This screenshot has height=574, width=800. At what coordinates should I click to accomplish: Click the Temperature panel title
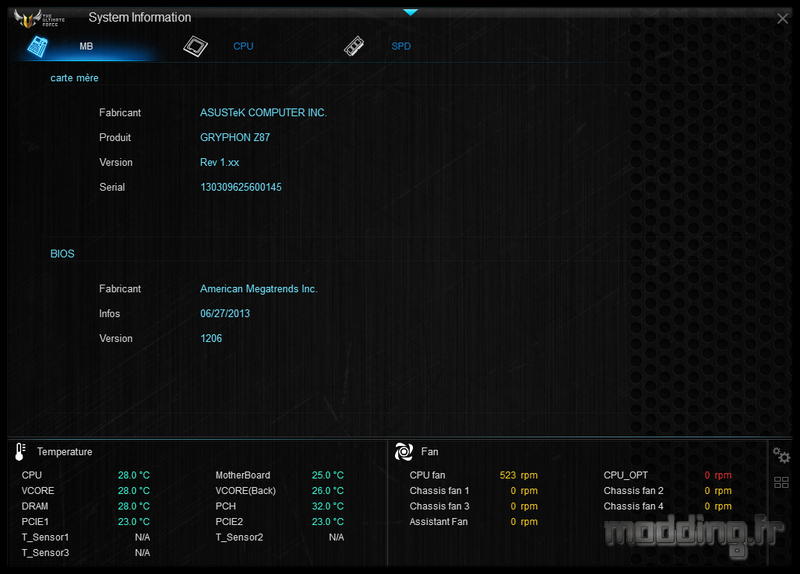point(65,452)
